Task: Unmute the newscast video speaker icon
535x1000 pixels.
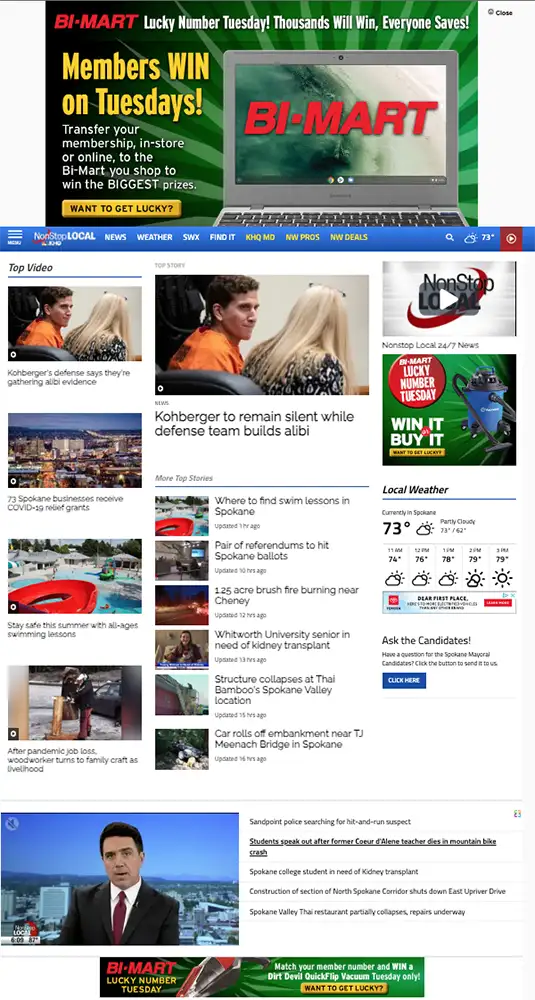Action: coord(12,825)
